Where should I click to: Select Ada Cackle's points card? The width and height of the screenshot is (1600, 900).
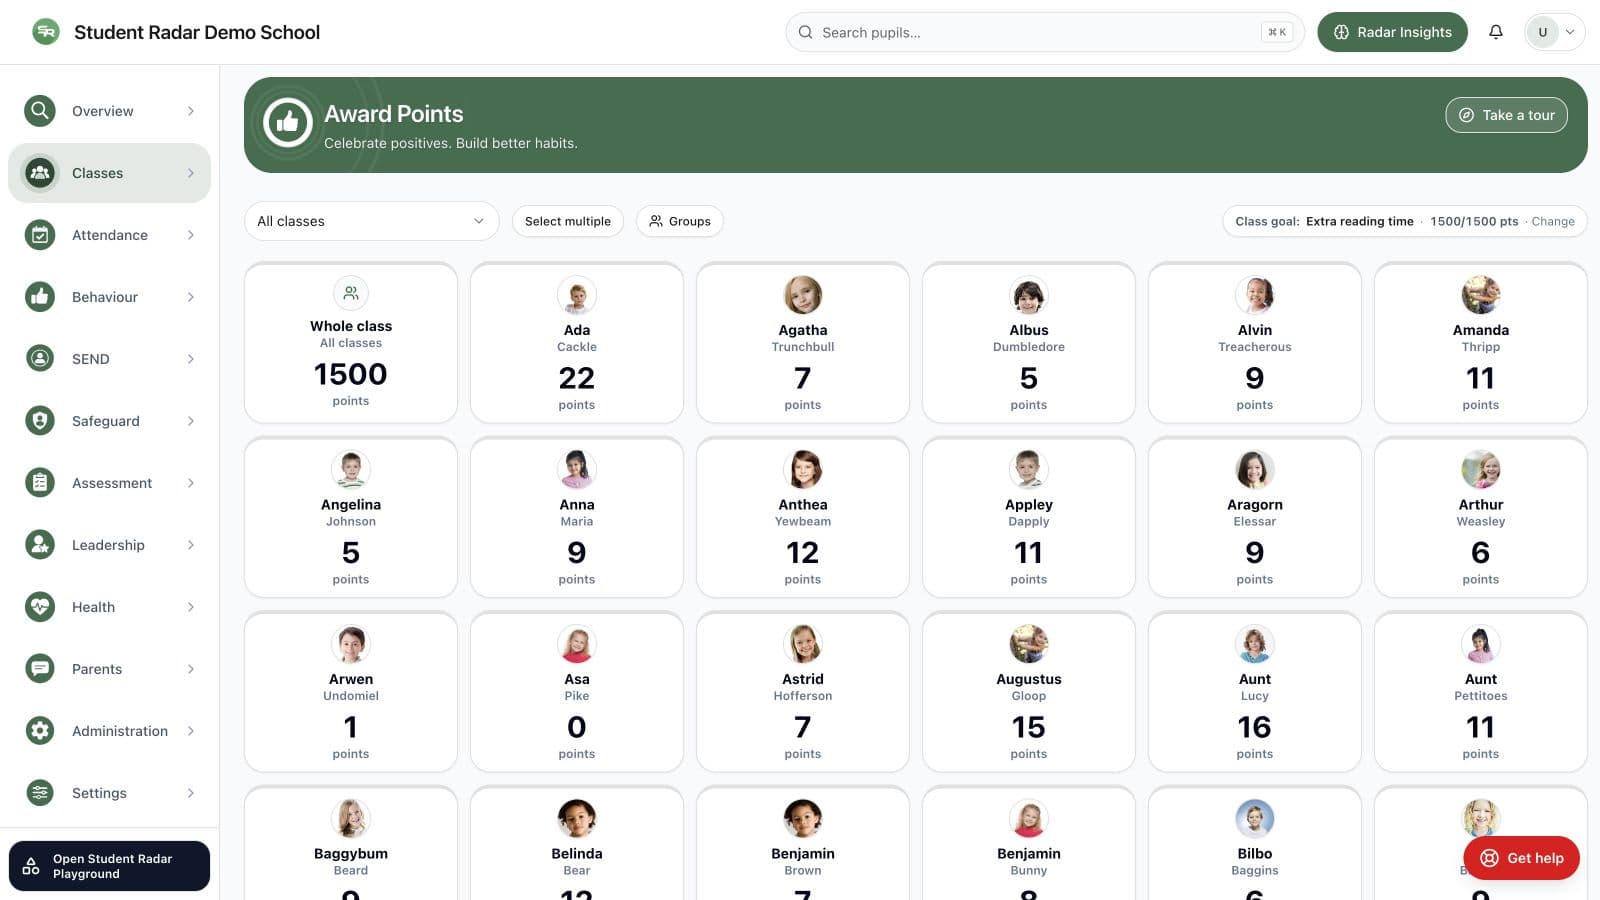[x=577, y=343]
